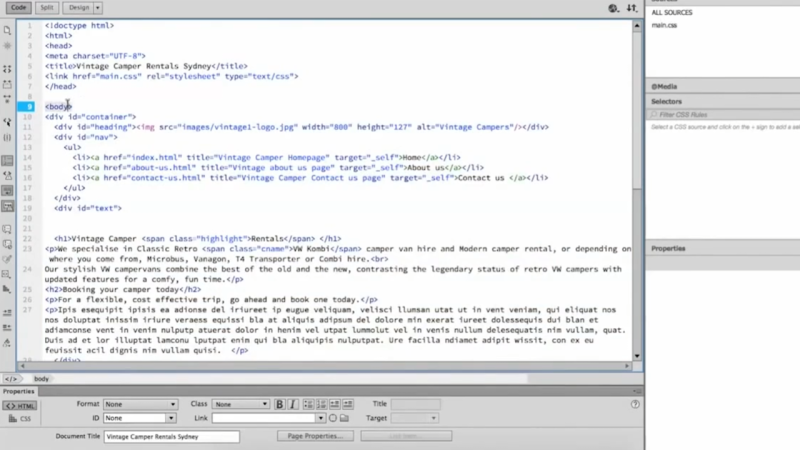800x450 pixels.
Task: Open the Properties panel help icon
Action: point(635,404)
